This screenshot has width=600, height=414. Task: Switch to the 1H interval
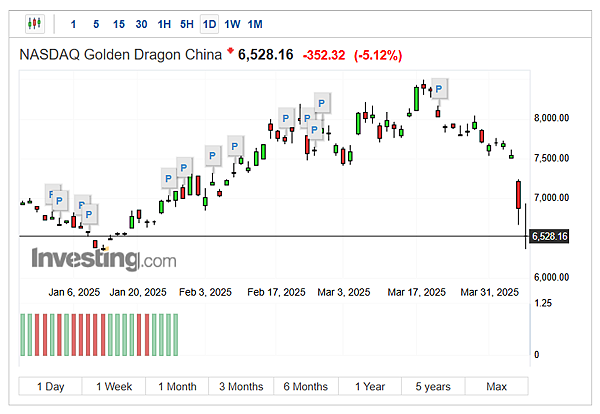point(164,24)
